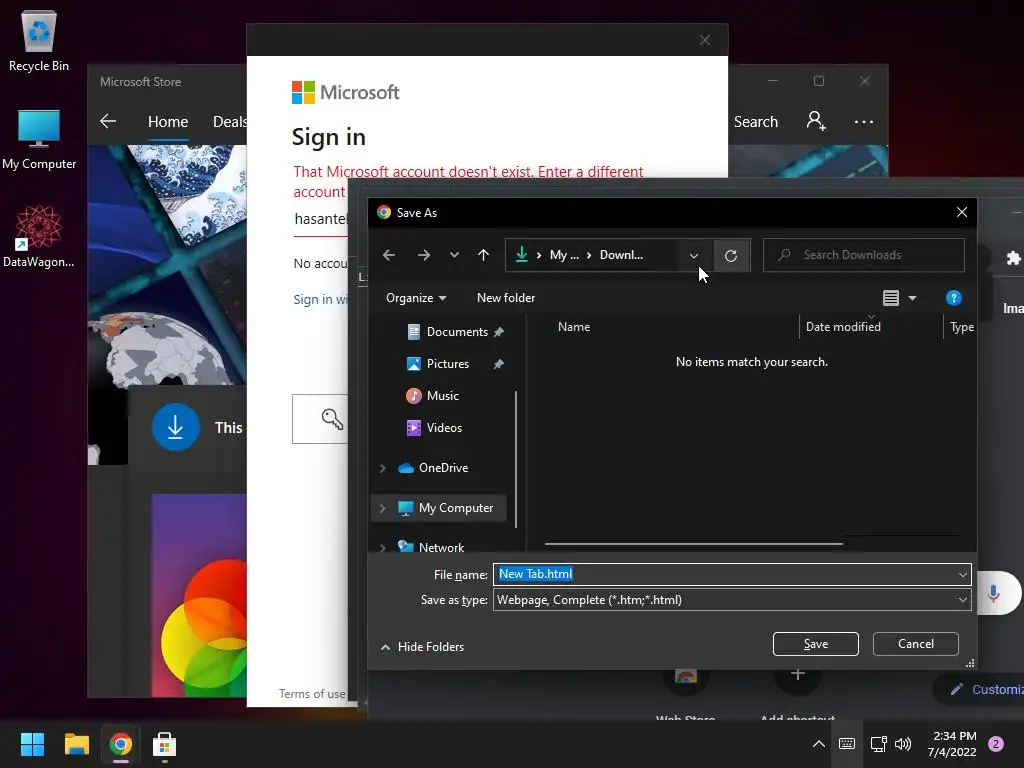Open Chrome extensions puzzle icon
This screenshot has width=1024, height=768.
pos(1014,258)
